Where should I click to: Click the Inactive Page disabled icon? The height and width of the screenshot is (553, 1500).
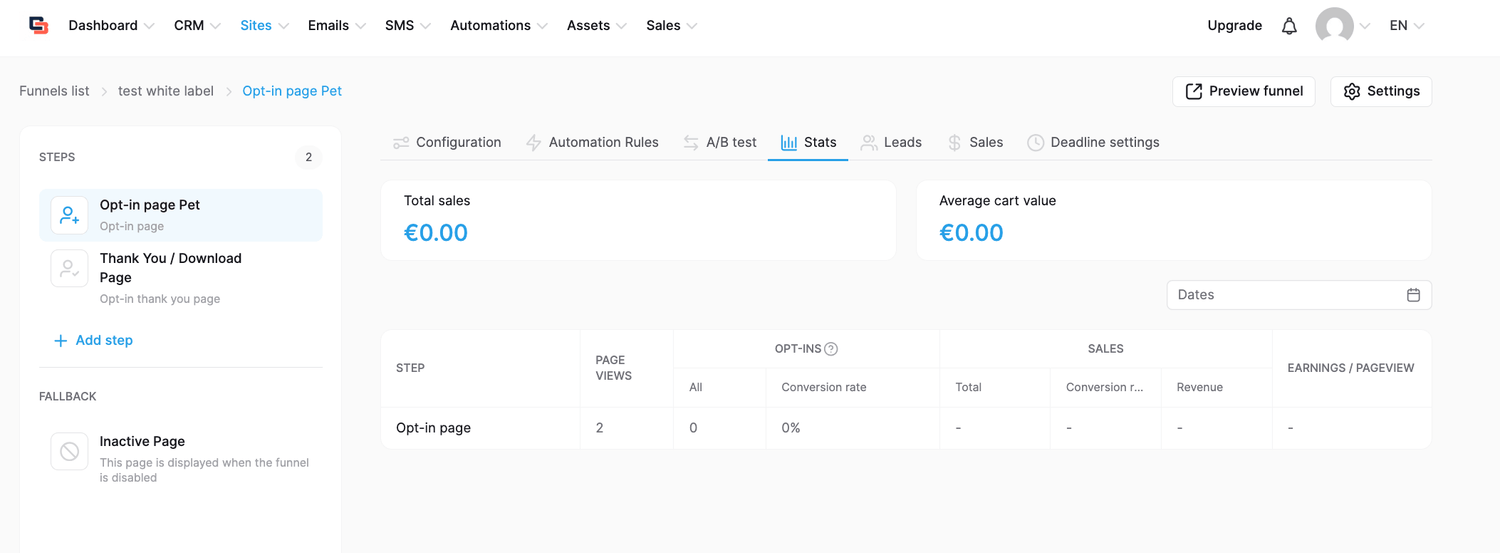coord(69,451)
